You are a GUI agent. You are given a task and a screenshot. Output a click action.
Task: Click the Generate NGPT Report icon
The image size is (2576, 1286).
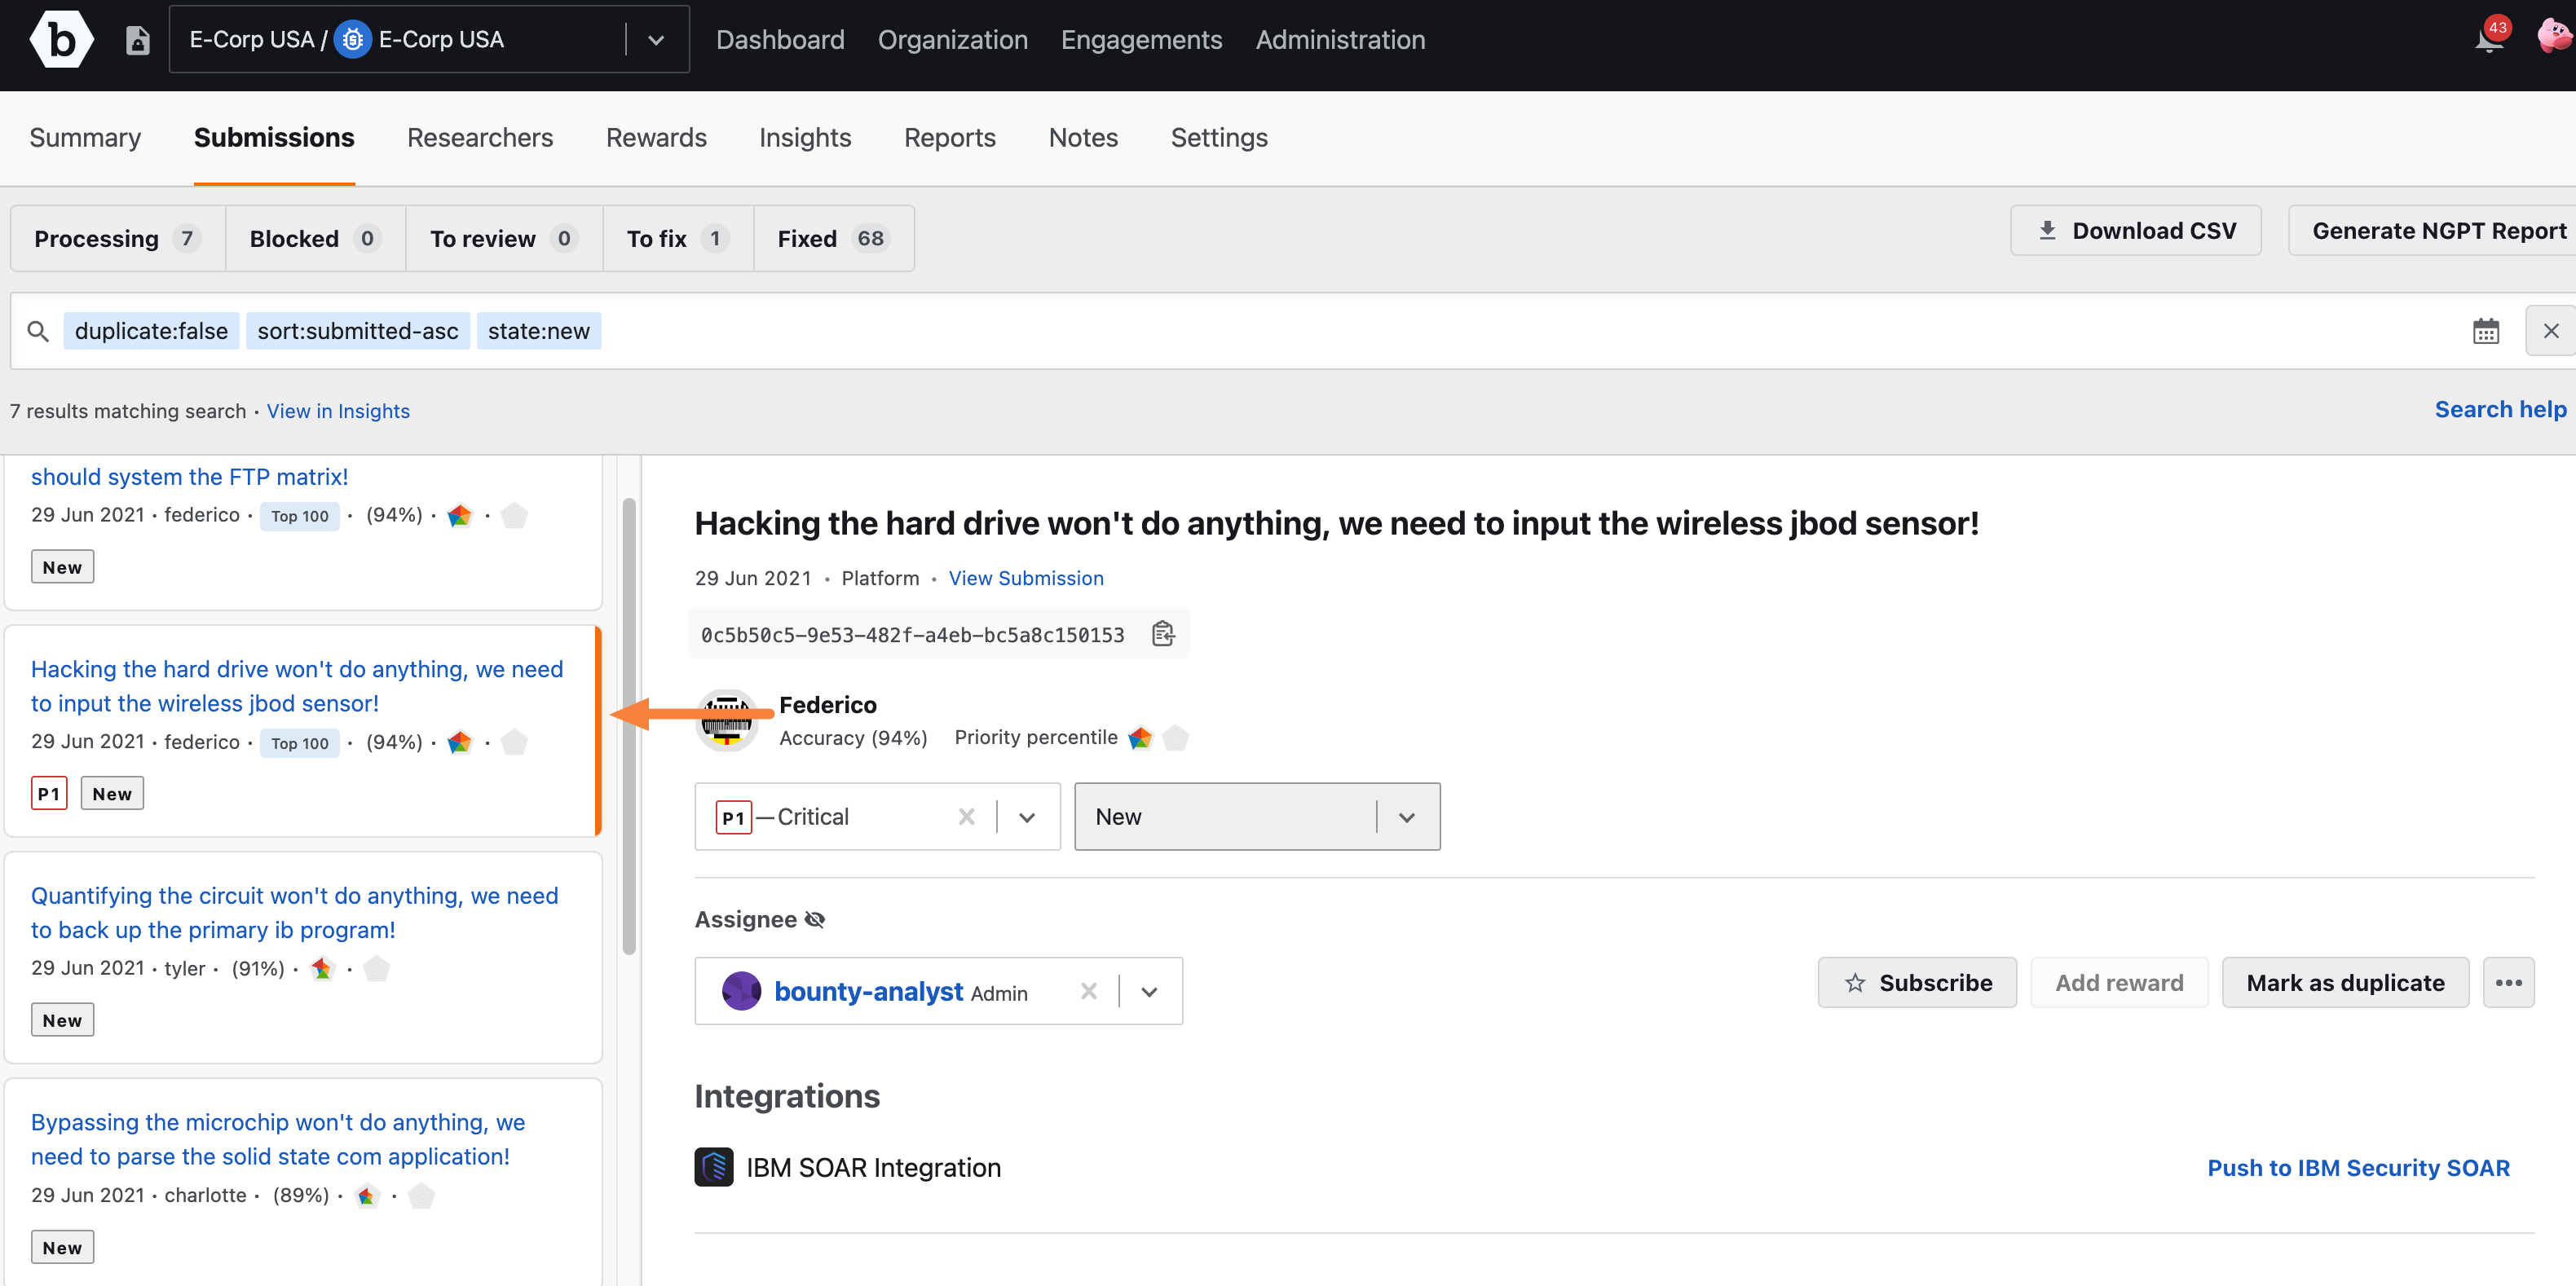coord(2437,231)
